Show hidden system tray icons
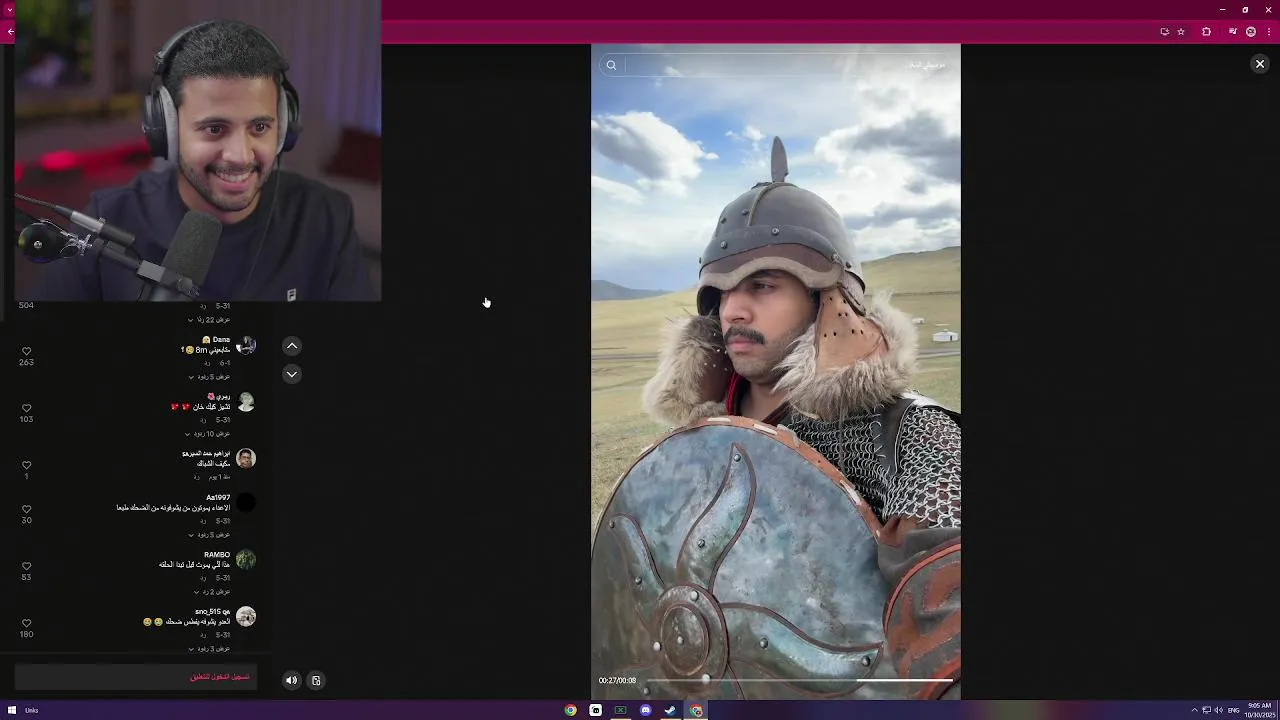Screen dimensions: 1280x720 [x=1194, y=710]
